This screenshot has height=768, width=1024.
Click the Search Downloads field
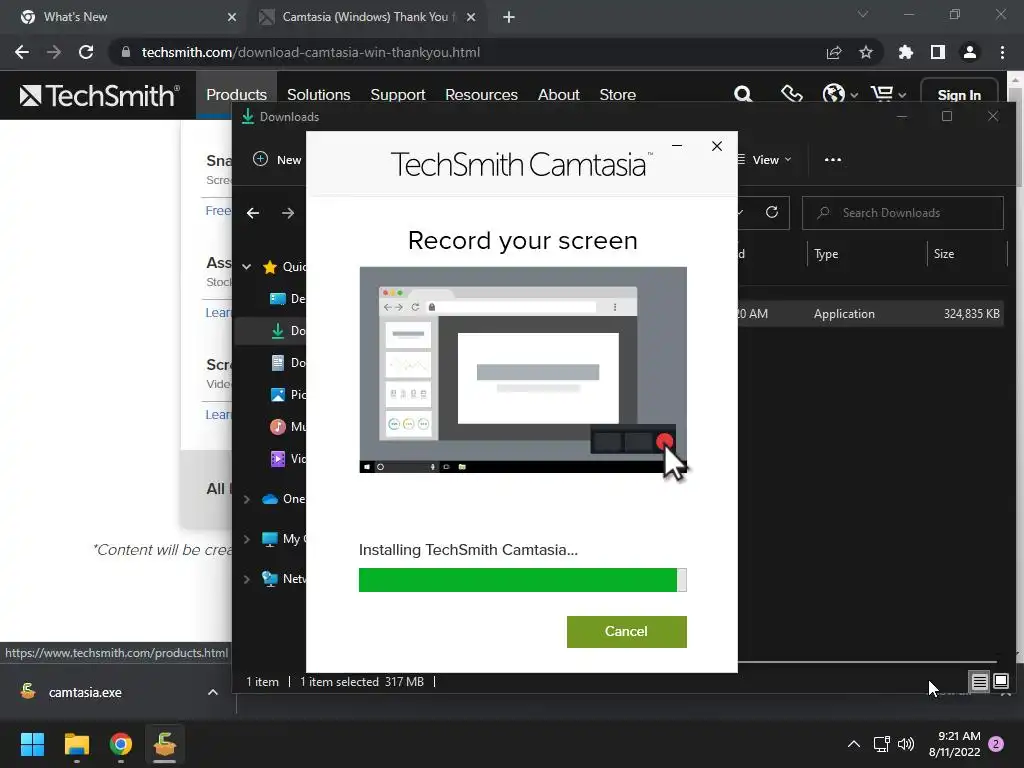(x=903, y=213)
